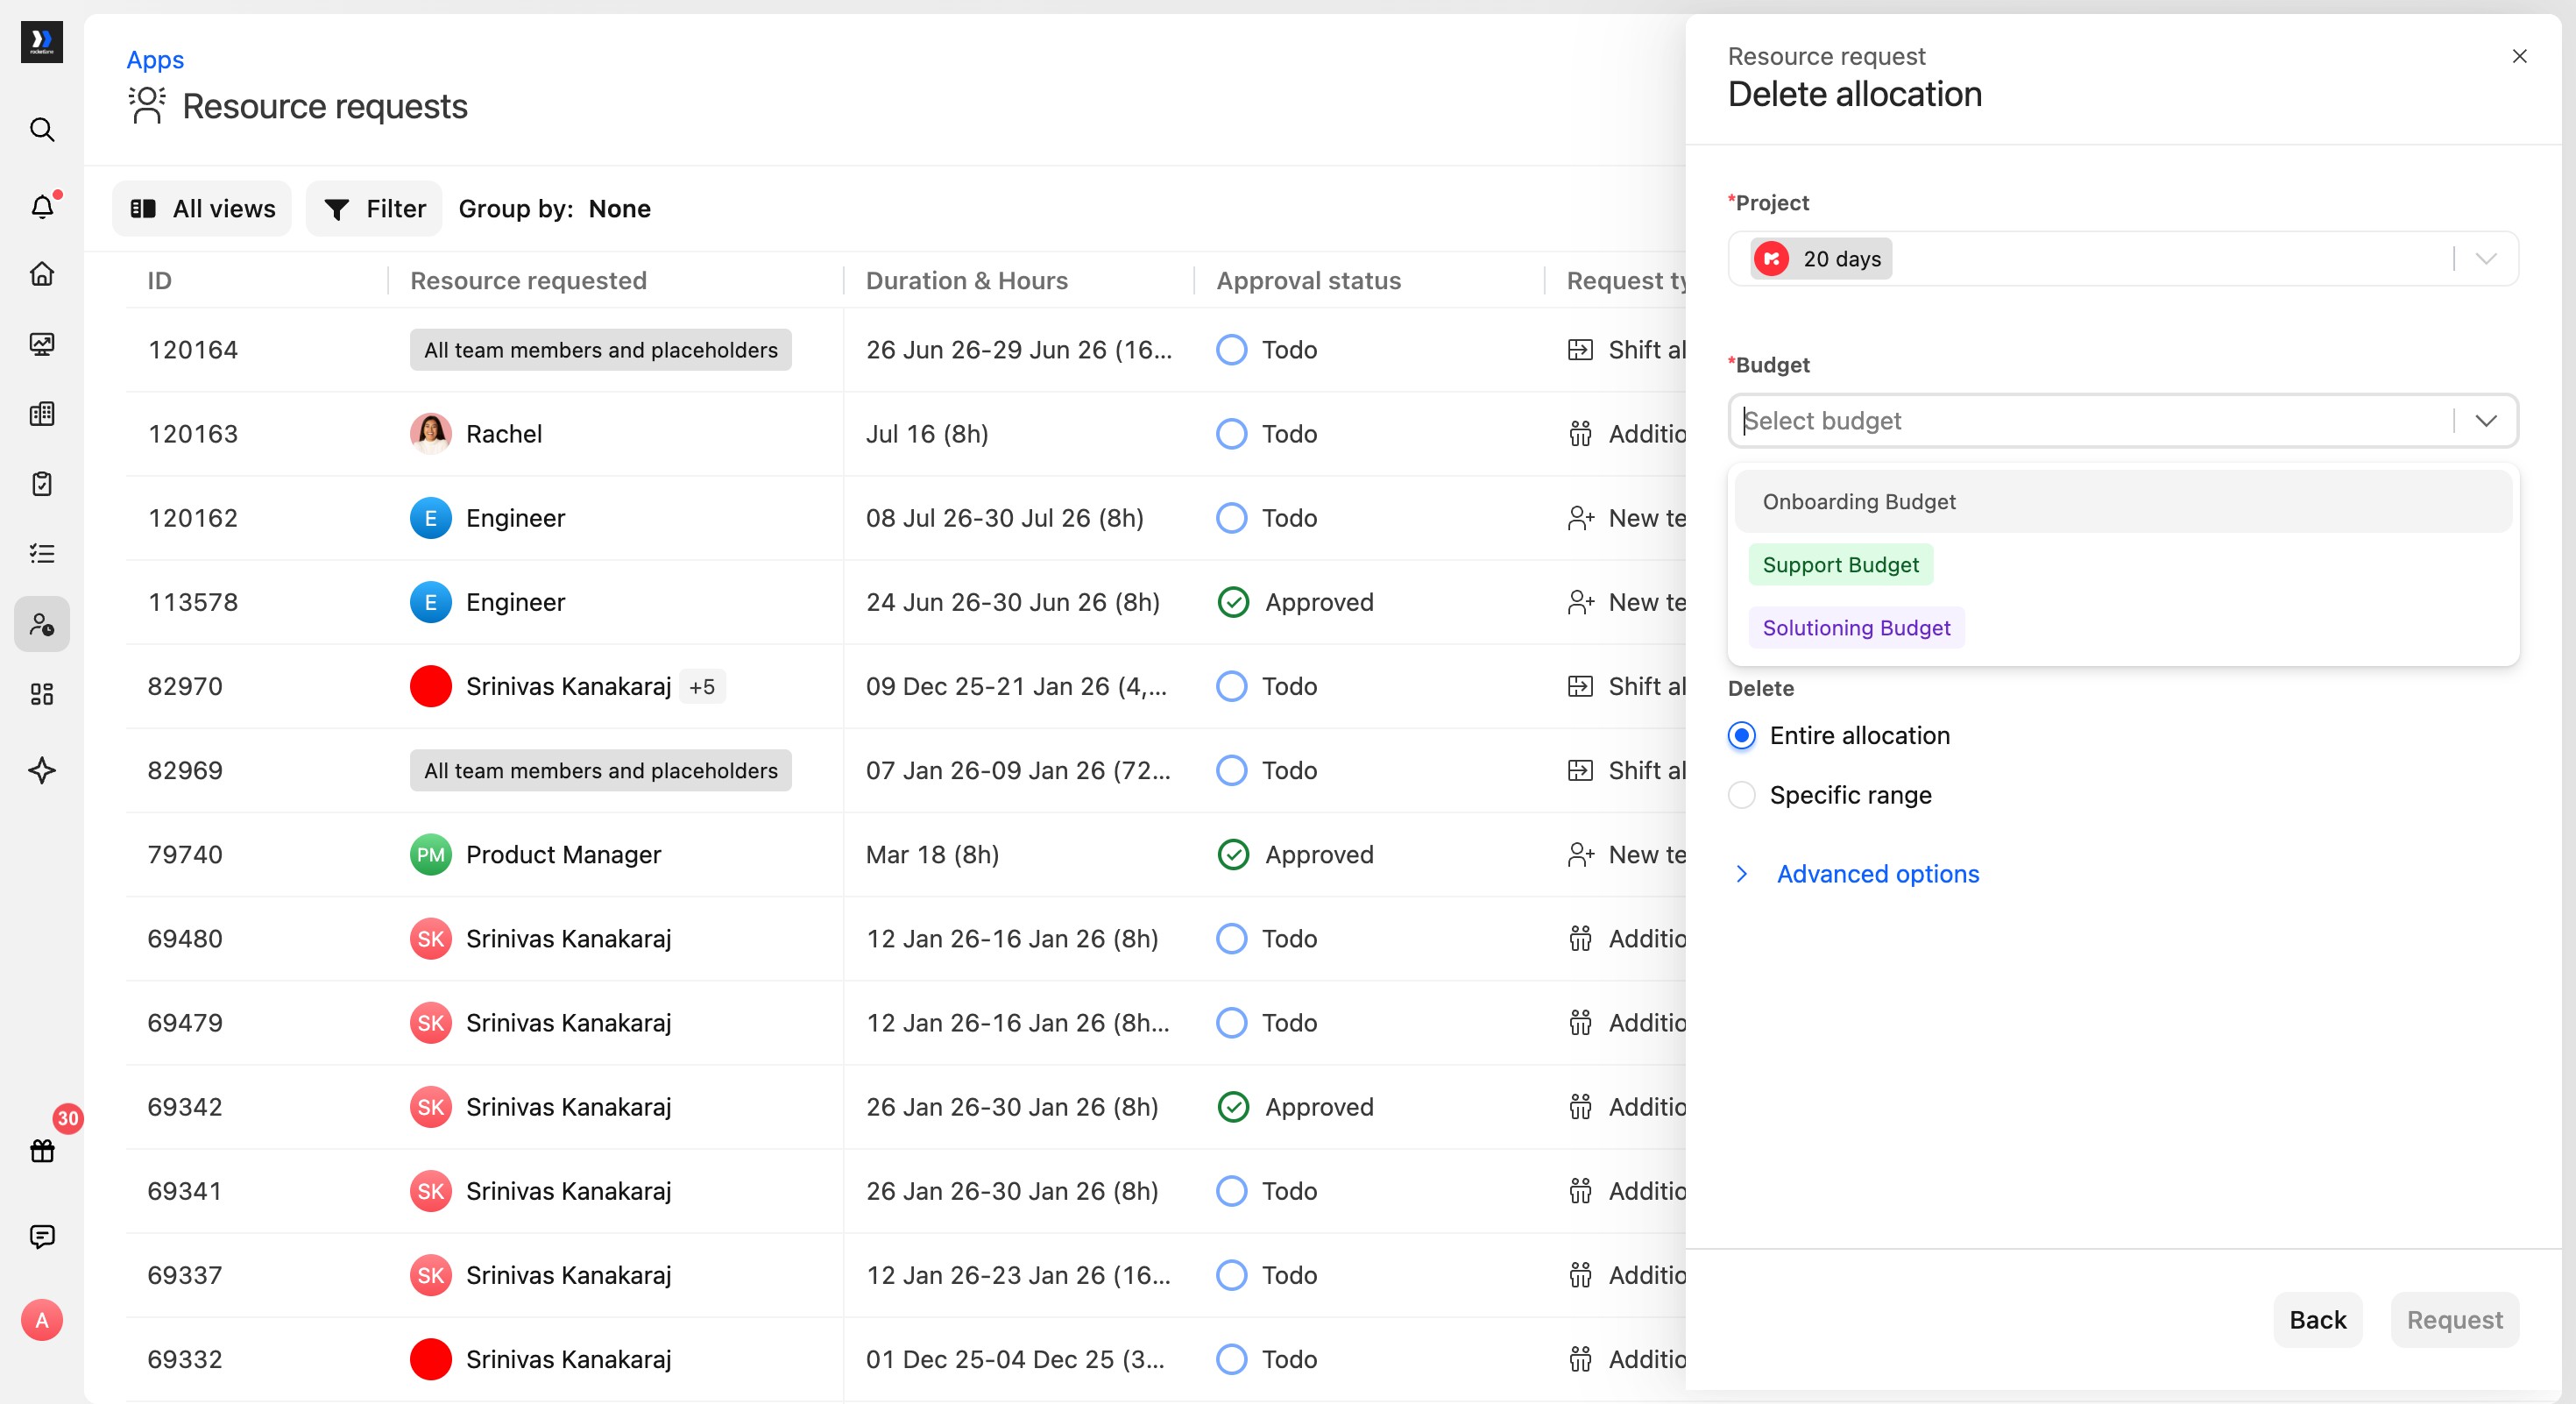
Task: Sort by Approval status column header
Action: pos(1308,281)
